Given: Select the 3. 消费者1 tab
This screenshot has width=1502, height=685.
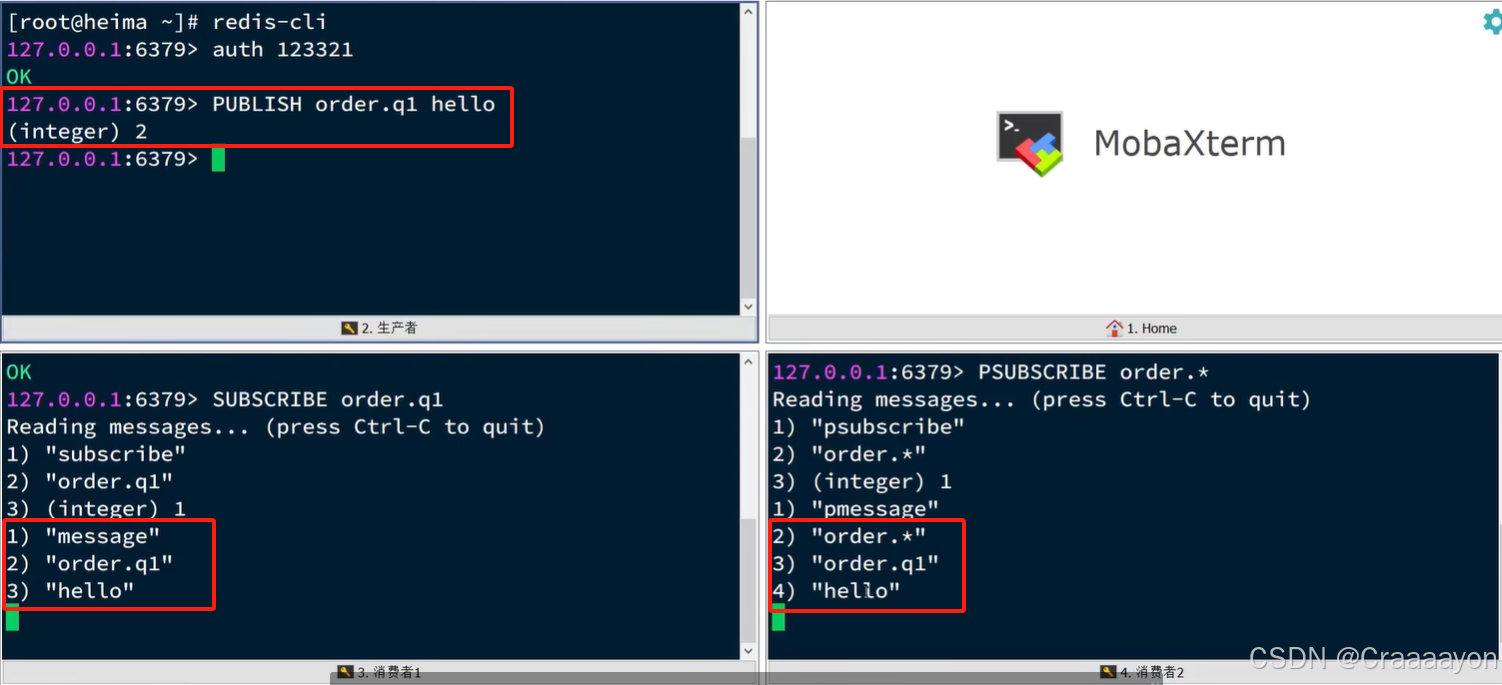Looking at the screenshot, I should [x=378, y=673].
